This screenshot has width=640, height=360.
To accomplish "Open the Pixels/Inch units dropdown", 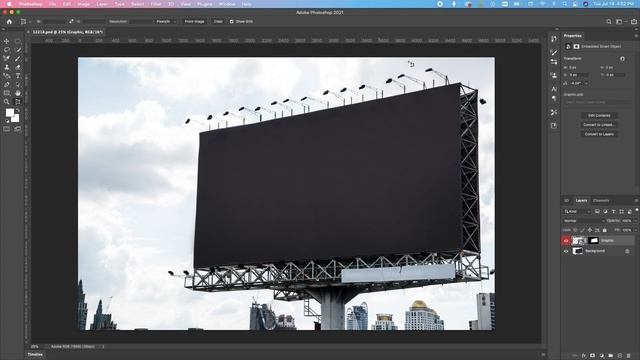I will (x=166, y=21).
